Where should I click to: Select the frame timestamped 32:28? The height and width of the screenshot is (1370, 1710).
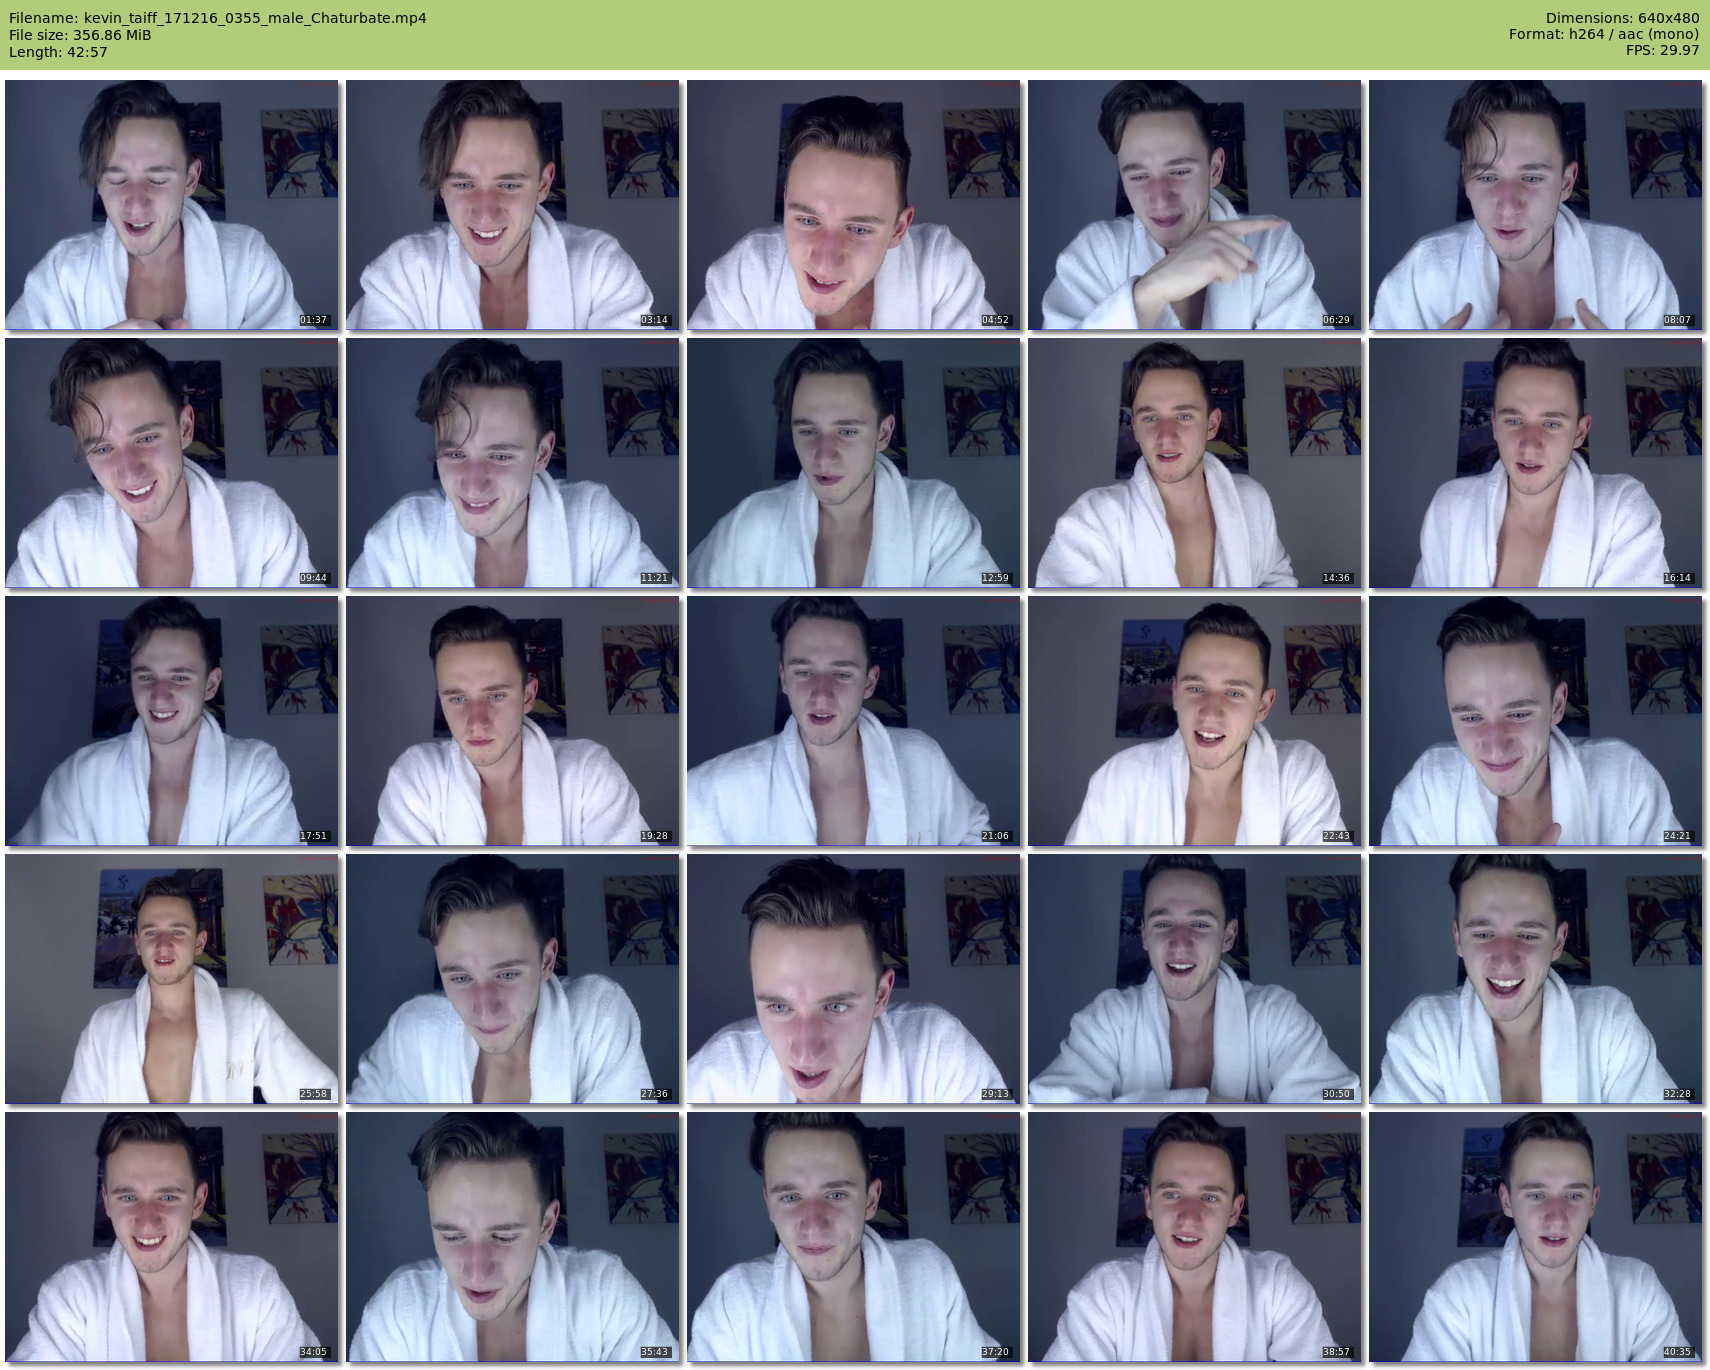[x=1535, y=978]
